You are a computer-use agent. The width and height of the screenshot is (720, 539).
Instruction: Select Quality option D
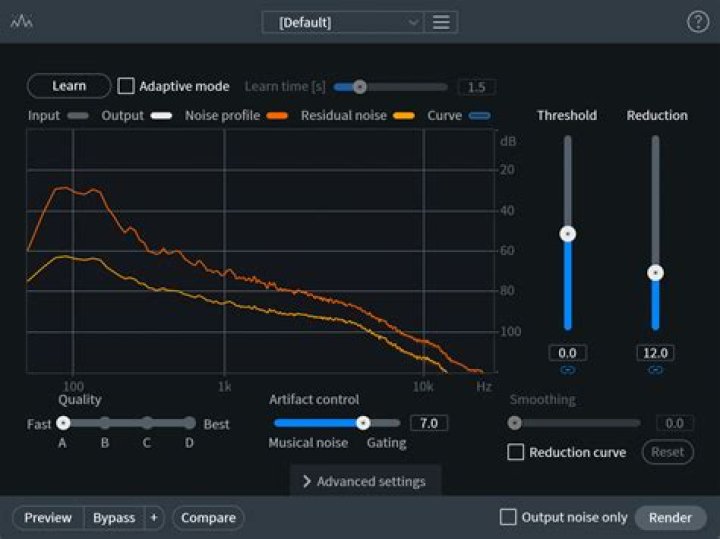pos(189,423)
